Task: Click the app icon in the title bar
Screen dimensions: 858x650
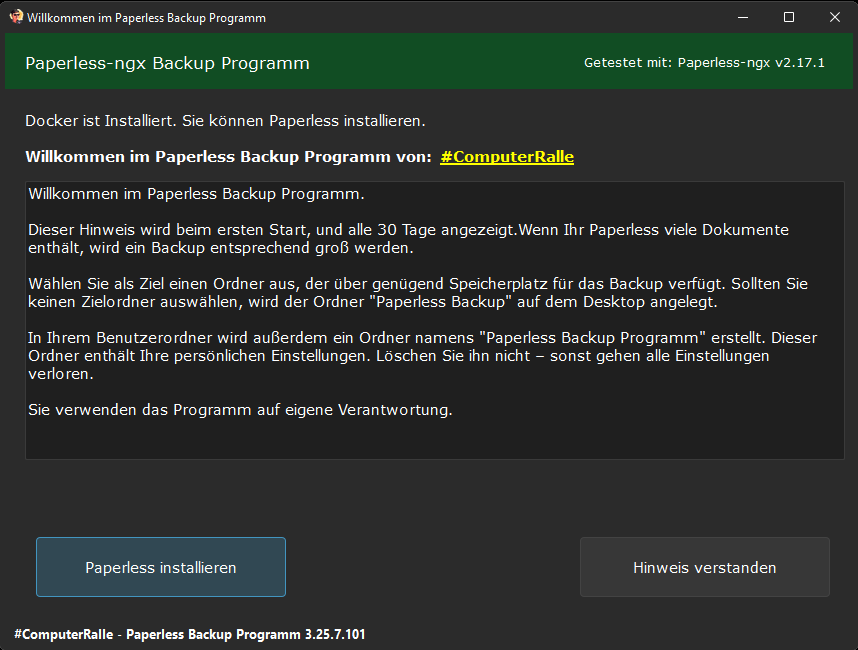Action: click(16, 17)
